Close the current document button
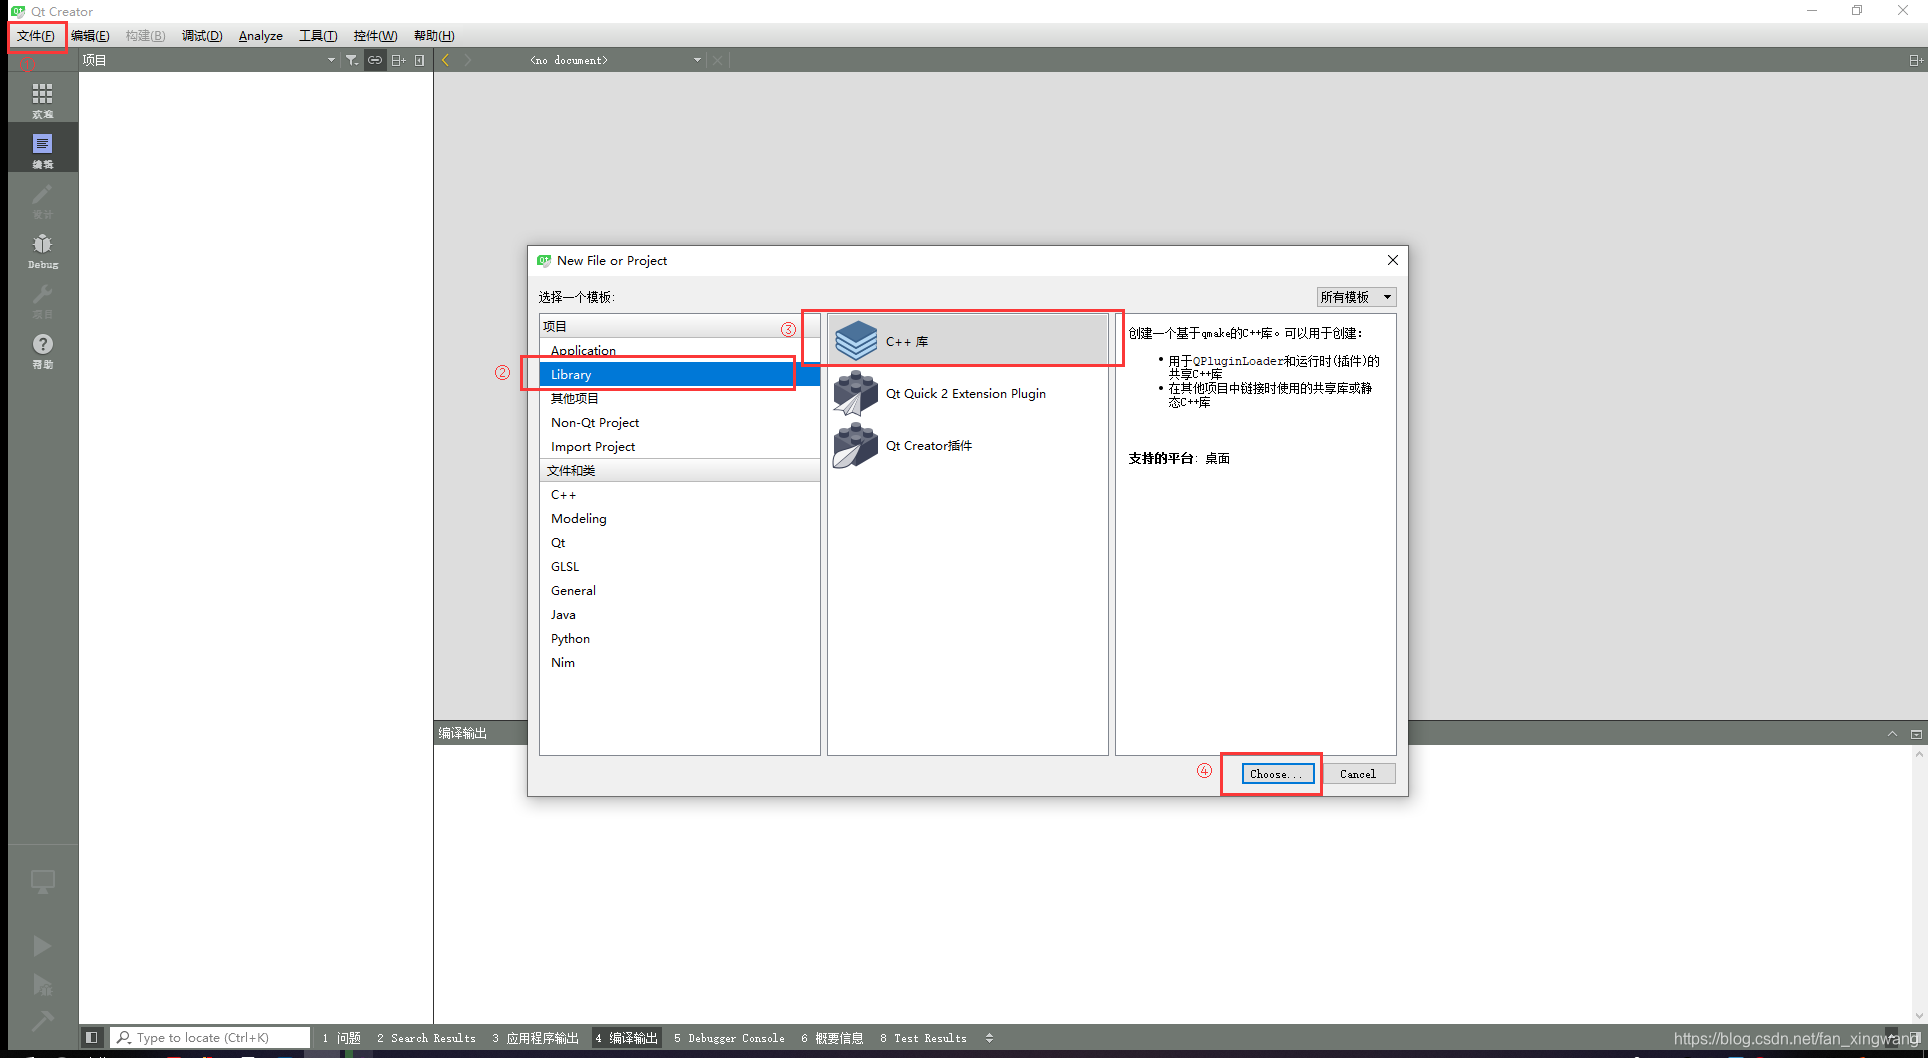 coord(718,60)
